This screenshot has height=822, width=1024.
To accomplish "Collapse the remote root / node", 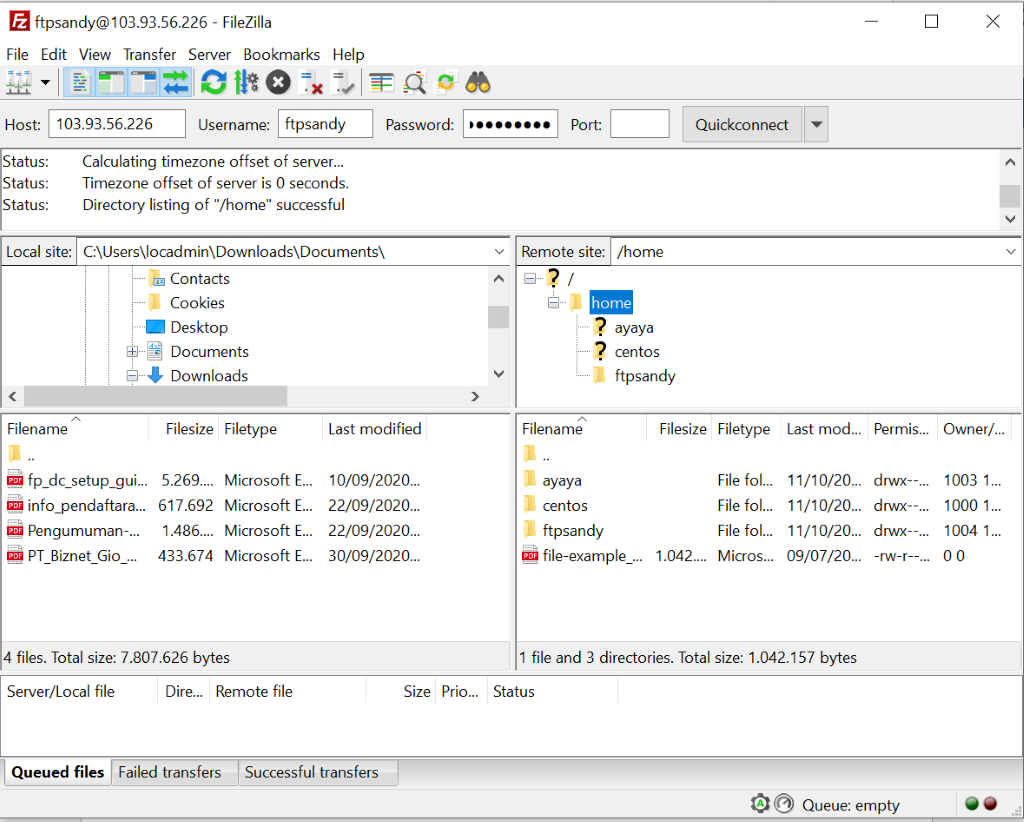I will (x=530, y=279).
